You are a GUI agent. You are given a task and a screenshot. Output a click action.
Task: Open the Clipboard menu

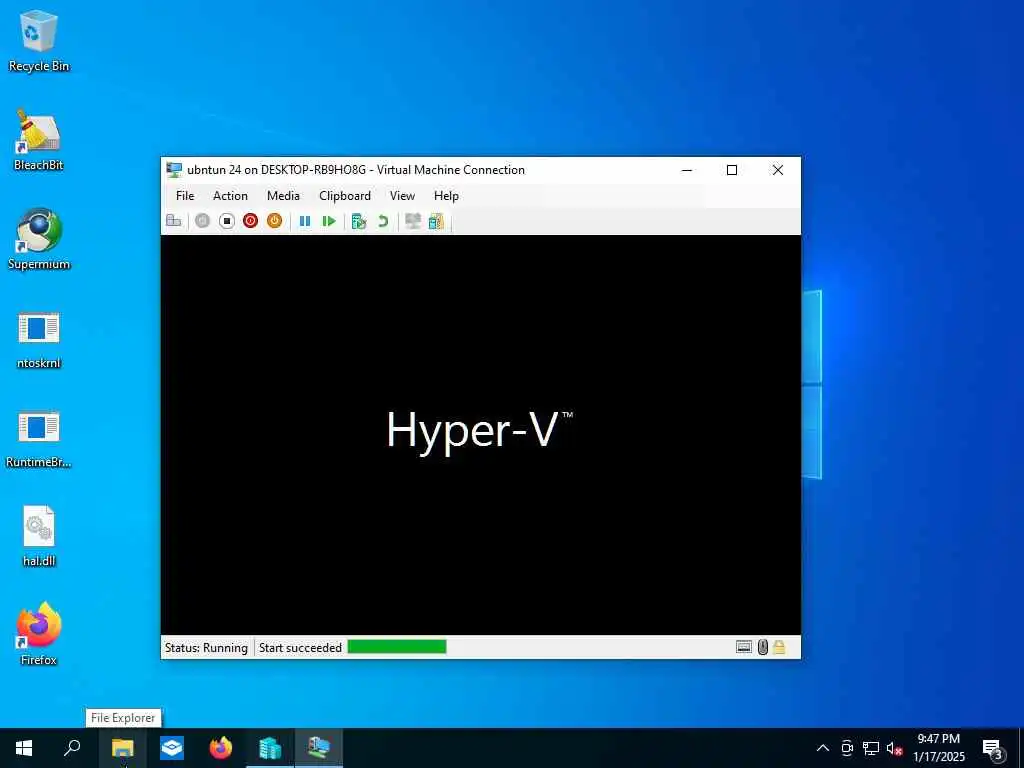(345, 196)
